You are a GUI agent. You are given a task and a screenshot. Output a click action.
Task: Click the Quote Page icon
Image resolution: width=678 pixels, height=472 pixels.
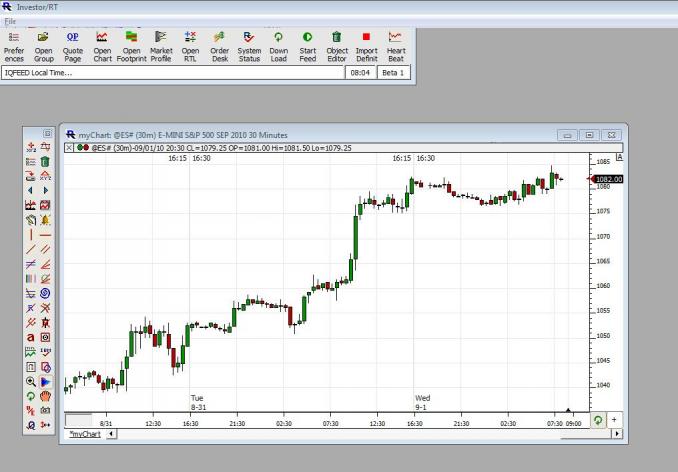tap(72, 46)
